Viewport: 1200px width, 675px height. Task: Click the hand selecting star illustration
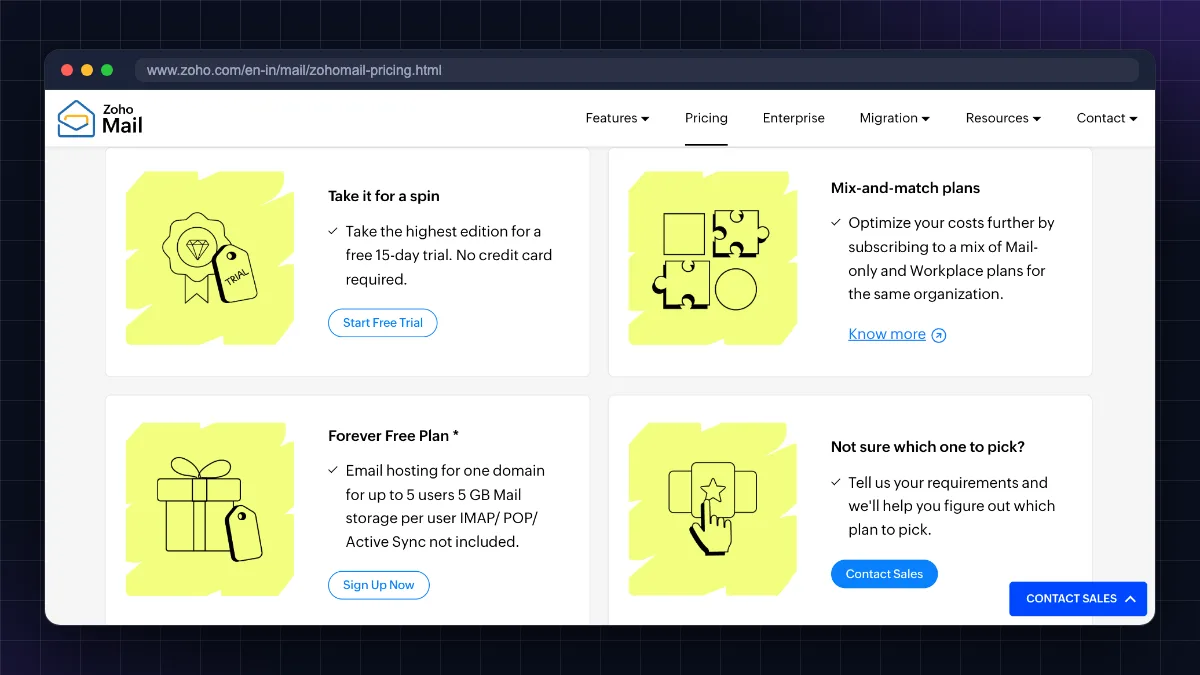711,508
